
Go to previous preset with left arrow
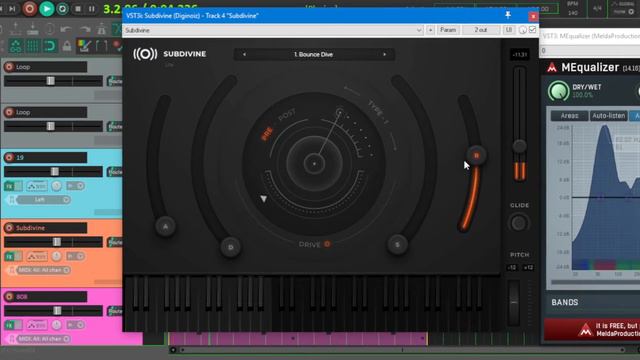[x=244, y=54]
